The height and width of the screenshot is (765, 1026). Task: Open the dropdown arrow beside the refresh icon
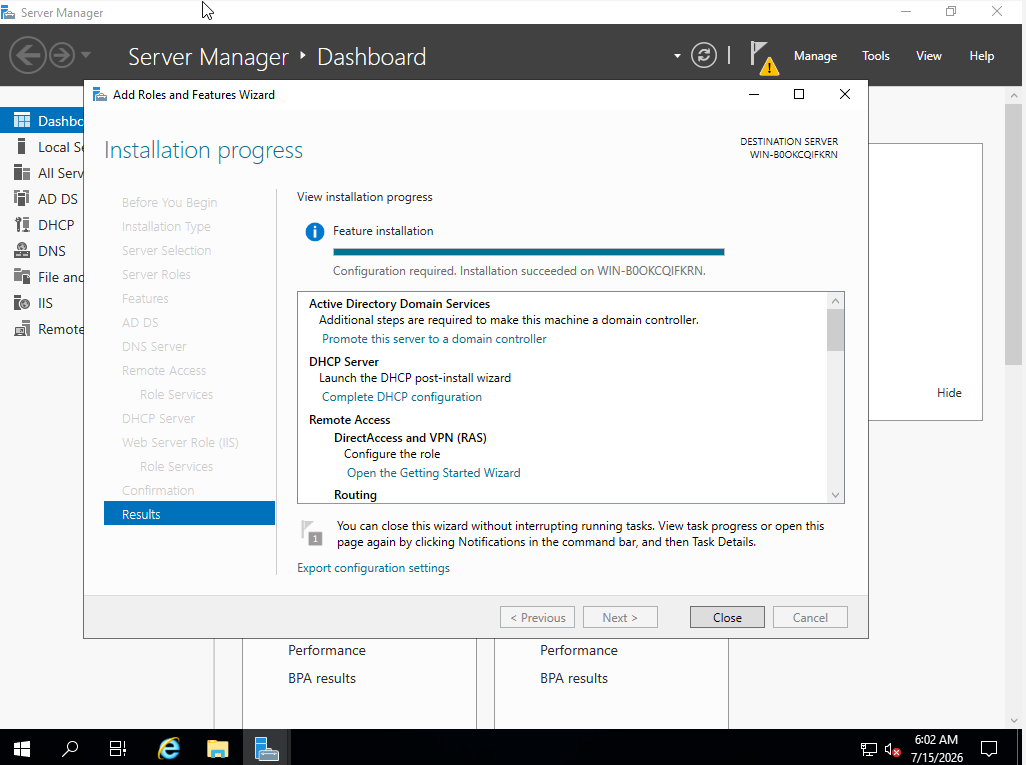tap(677, 56)
